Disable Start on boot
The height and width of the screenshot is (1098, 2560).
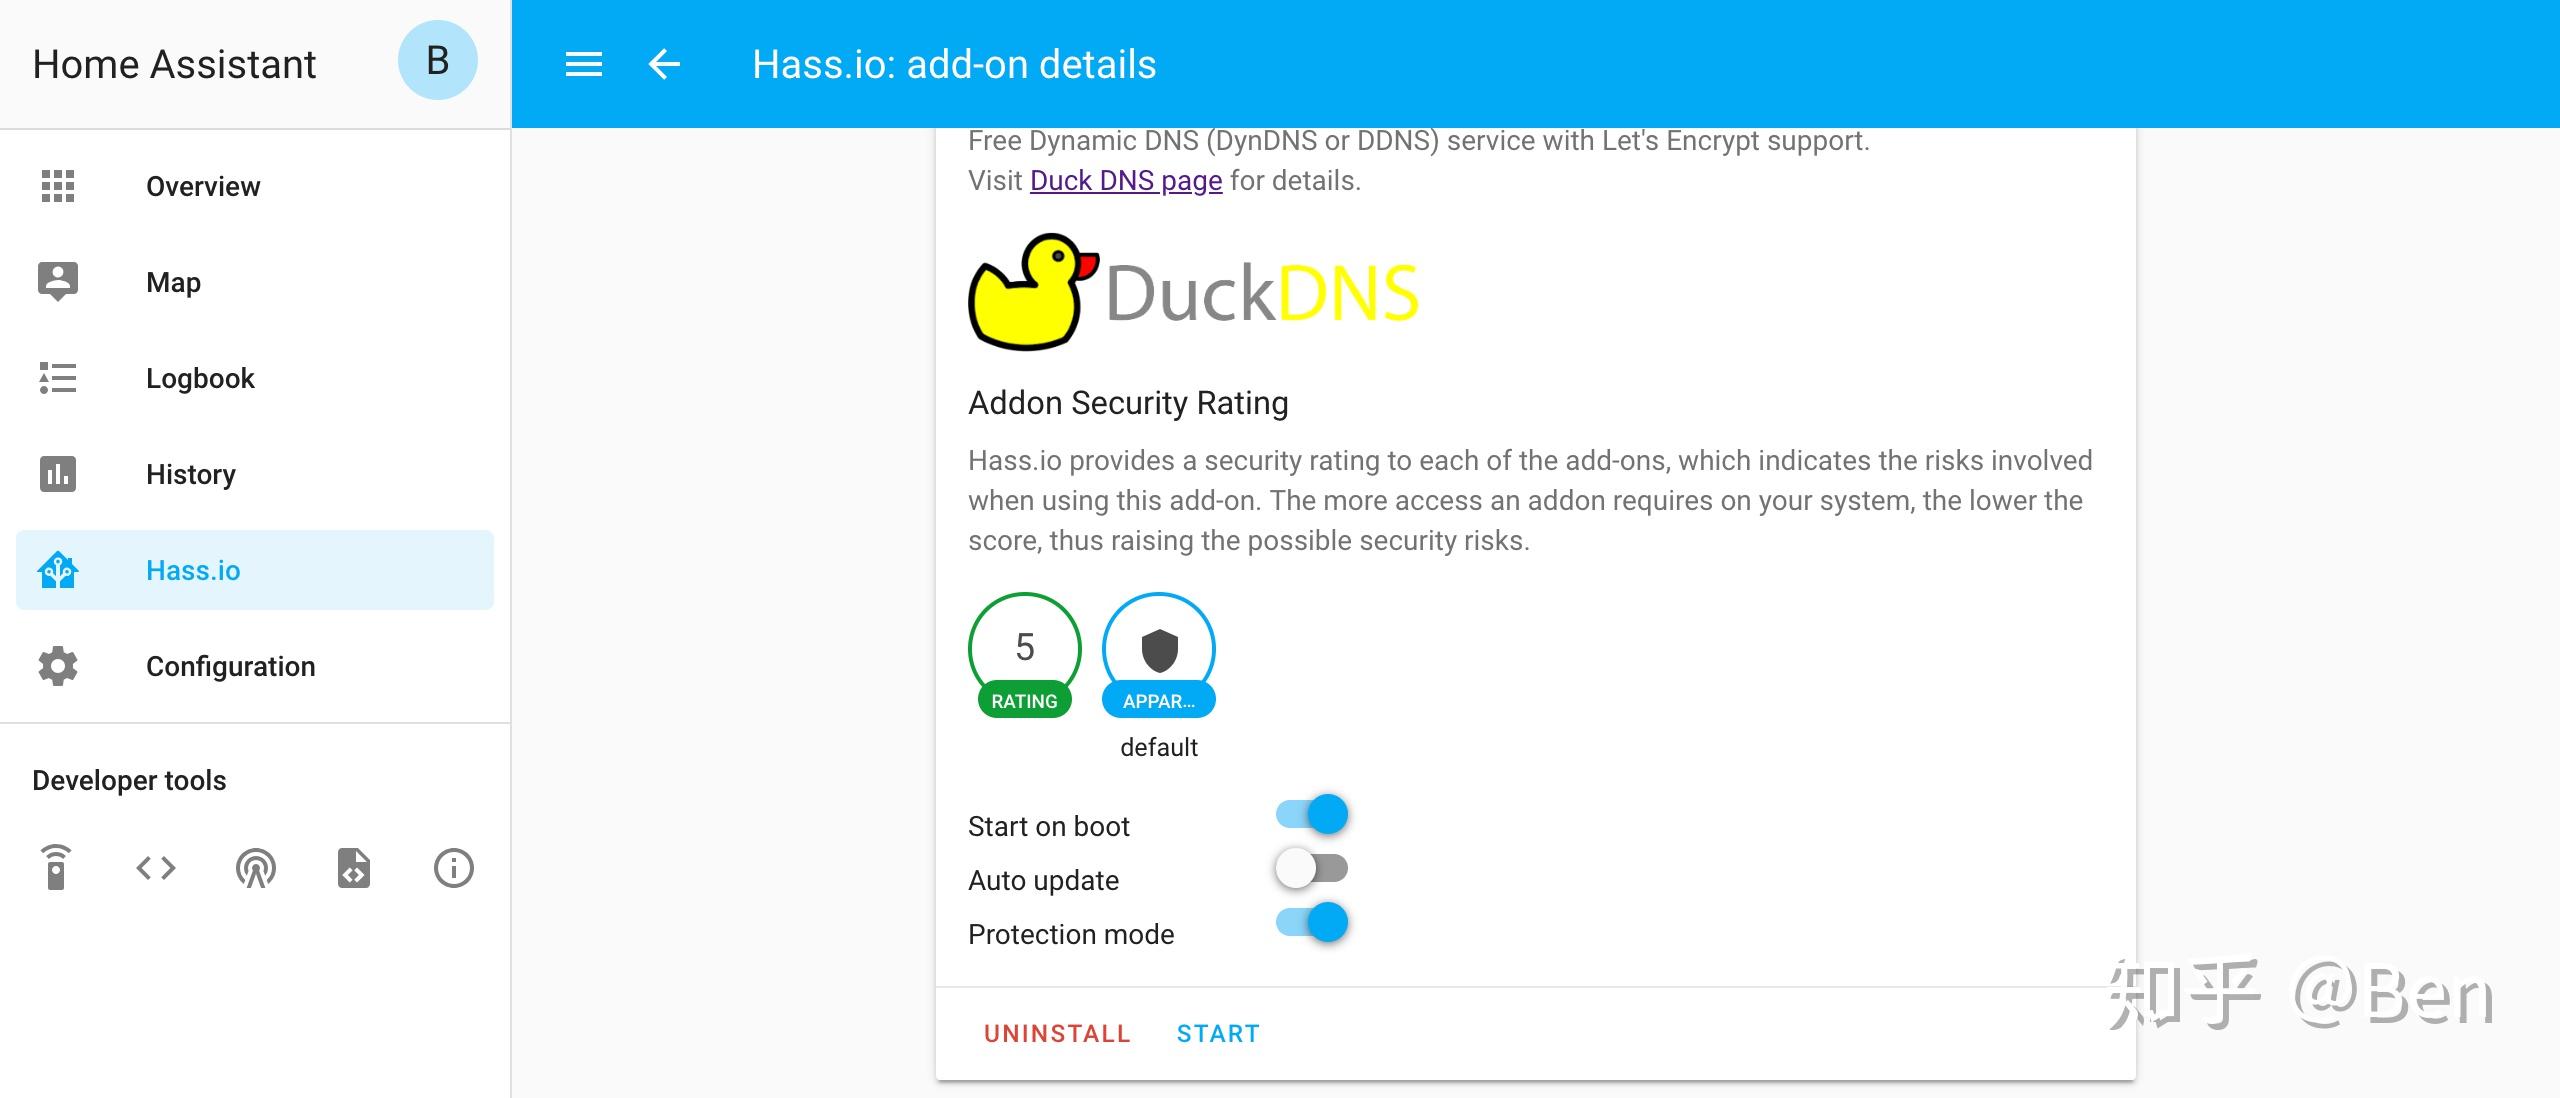coord(1311,814)
